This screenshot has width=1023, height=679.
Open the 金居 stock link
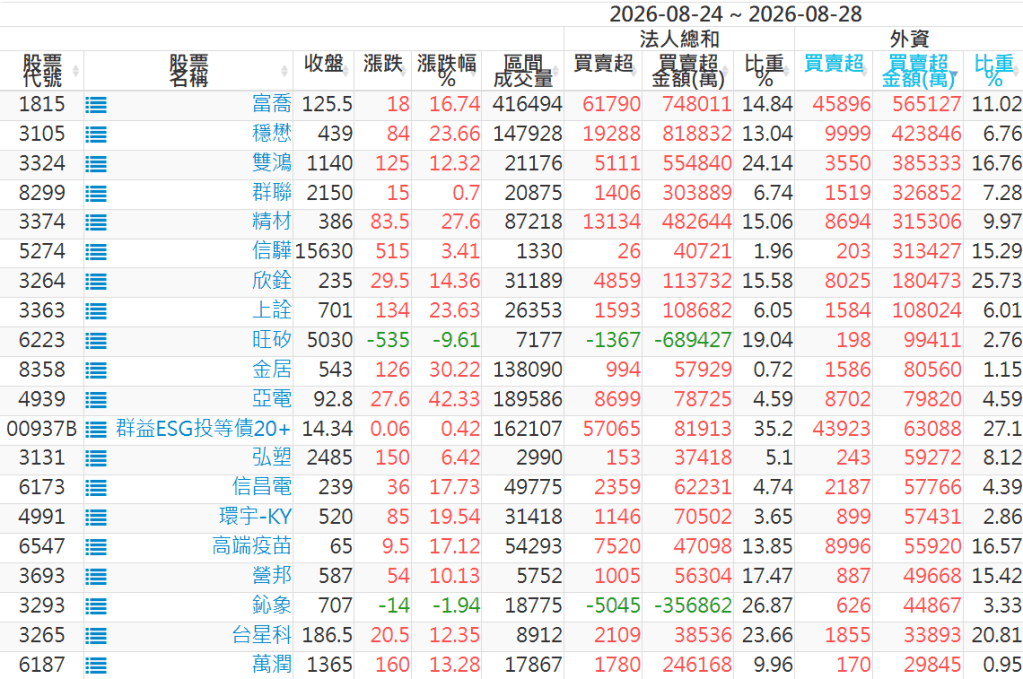pyautogui.click(x=271, y=369)
